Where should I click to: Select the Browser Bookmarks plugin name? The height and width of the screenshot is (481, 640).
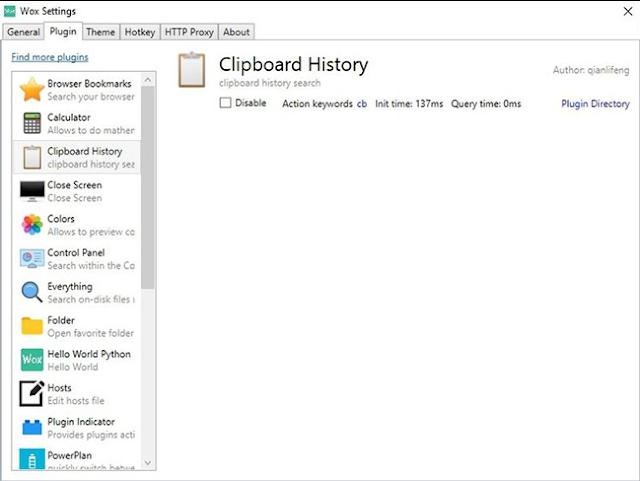tap(89, 83)
